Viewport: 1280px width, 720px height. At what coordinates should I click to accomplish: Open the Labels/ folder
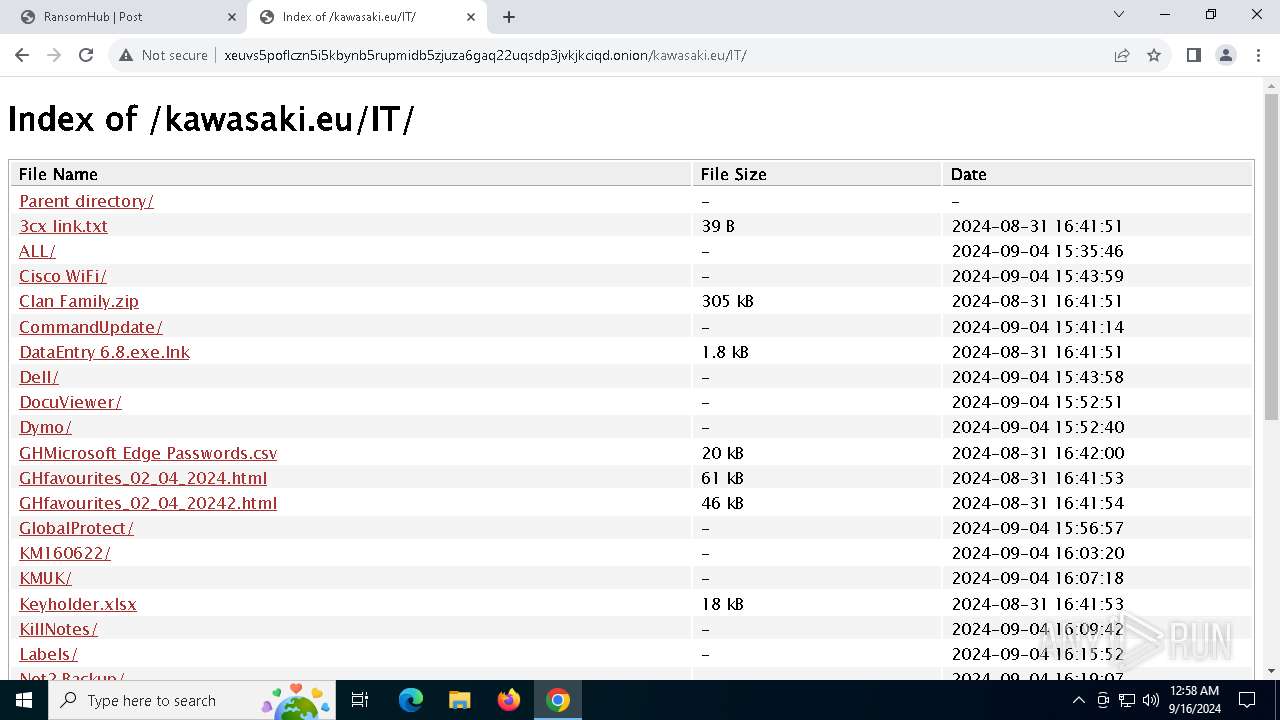point(48,654)
